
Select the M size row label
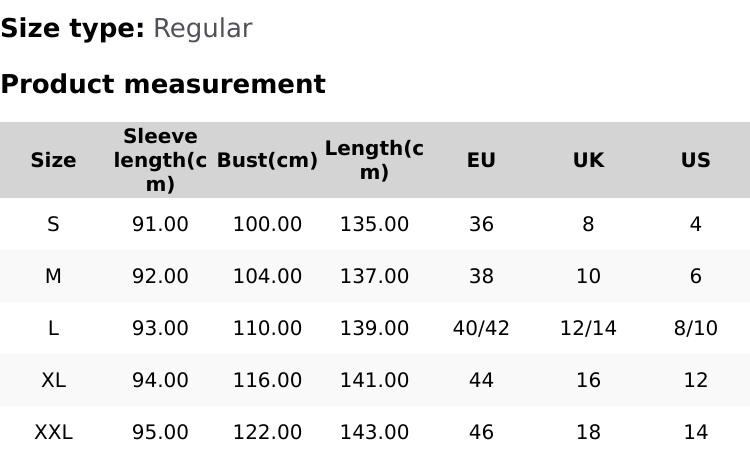click(x=53, y=276)
